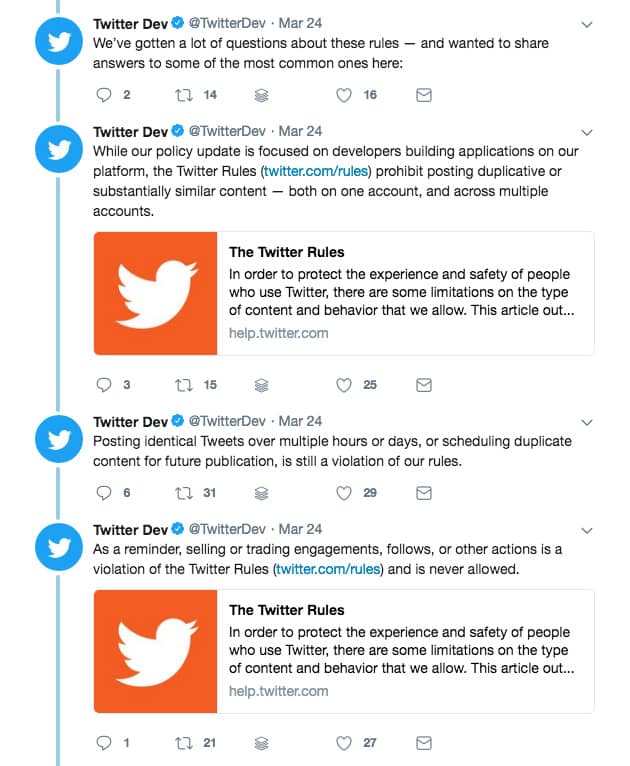The height and width of the screenshot is (766, 630).
Task: Open the chevron menu on the policy update tweet
Action: pyautogui.click(x=587, y=132)
